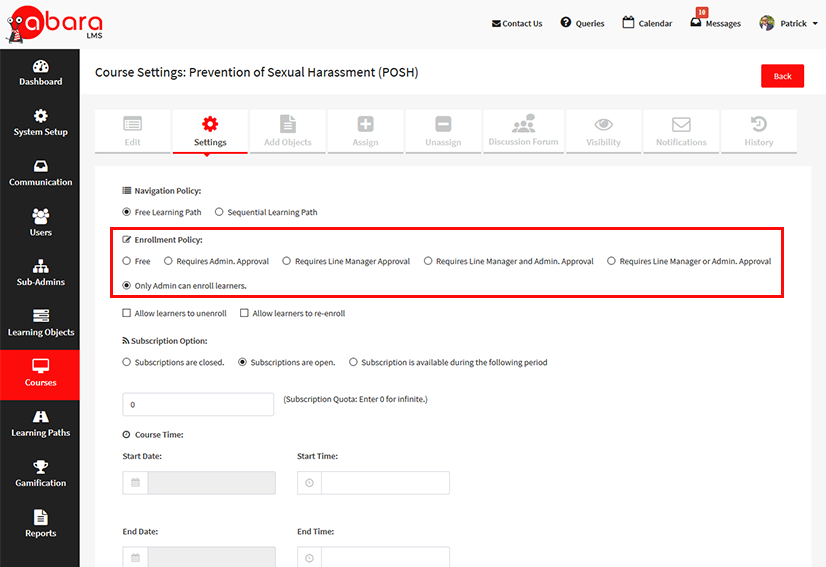
Task: Open Sub-Admins in the sidebar
Action: coord(41,273)
